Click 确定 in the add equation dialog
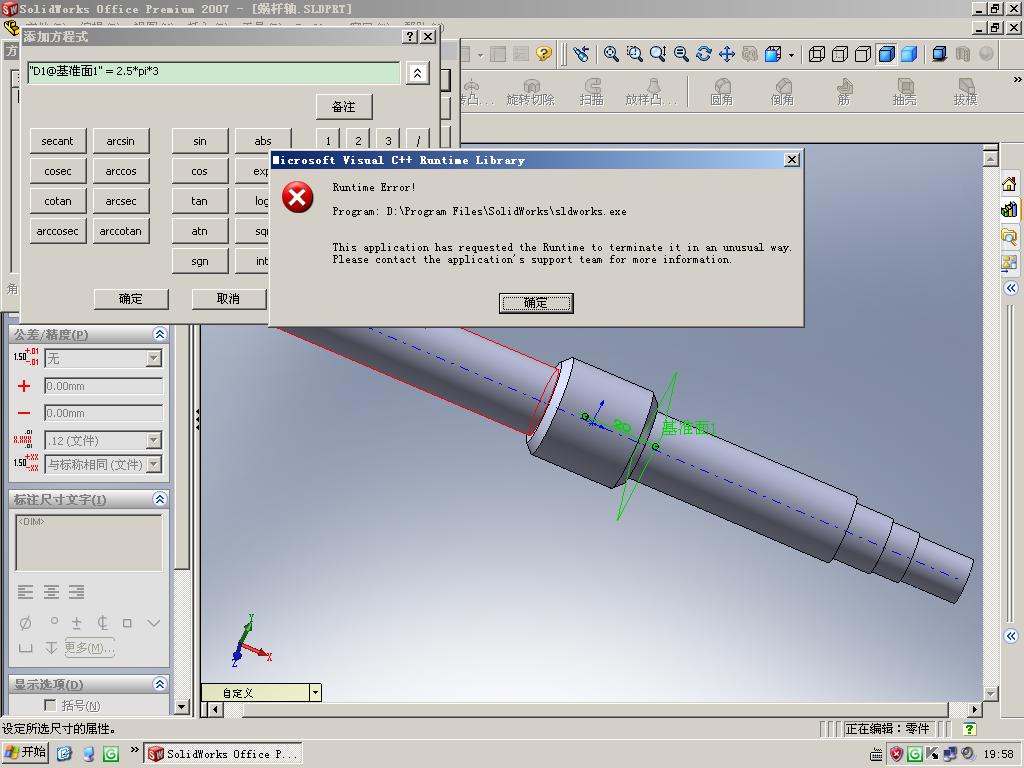 (131, 299)
